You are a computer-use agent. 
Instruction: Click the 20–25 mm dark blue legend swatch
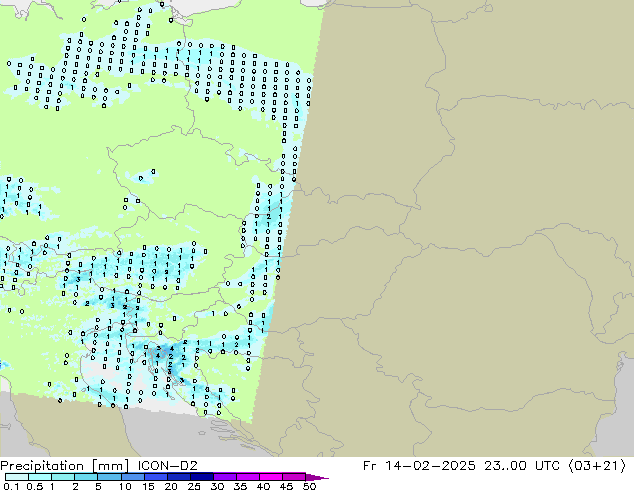click(x=179, y=477)
